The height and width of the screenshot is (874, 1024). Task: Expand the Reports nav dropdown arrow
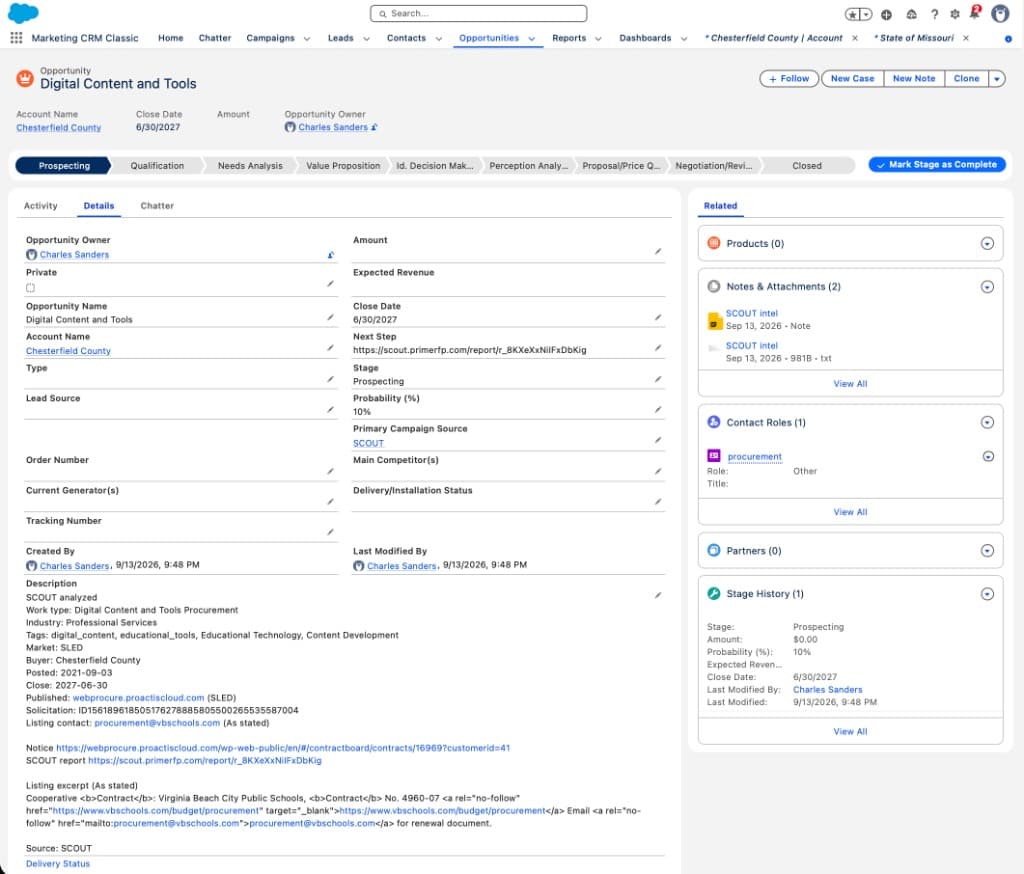tap(598, 39)
